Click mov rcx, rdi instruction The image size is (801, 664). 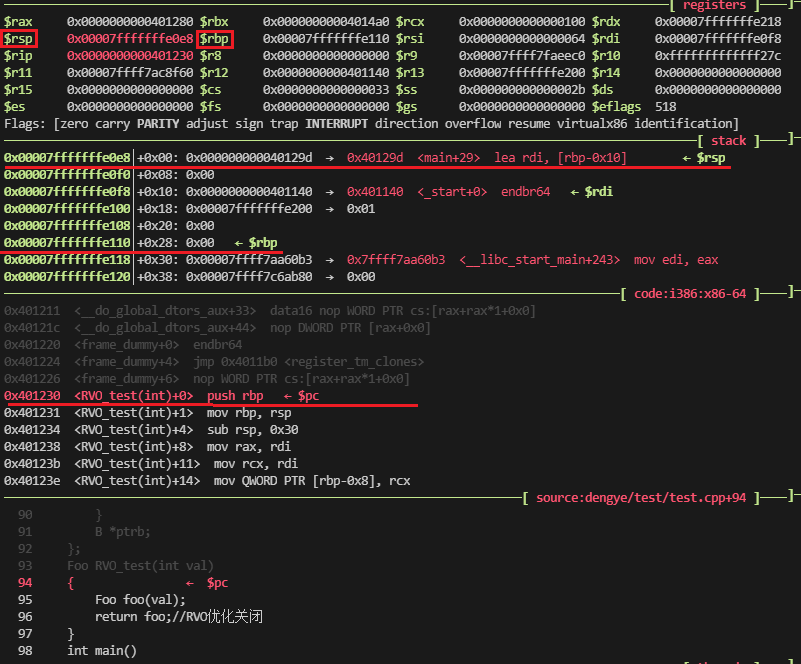255,464
